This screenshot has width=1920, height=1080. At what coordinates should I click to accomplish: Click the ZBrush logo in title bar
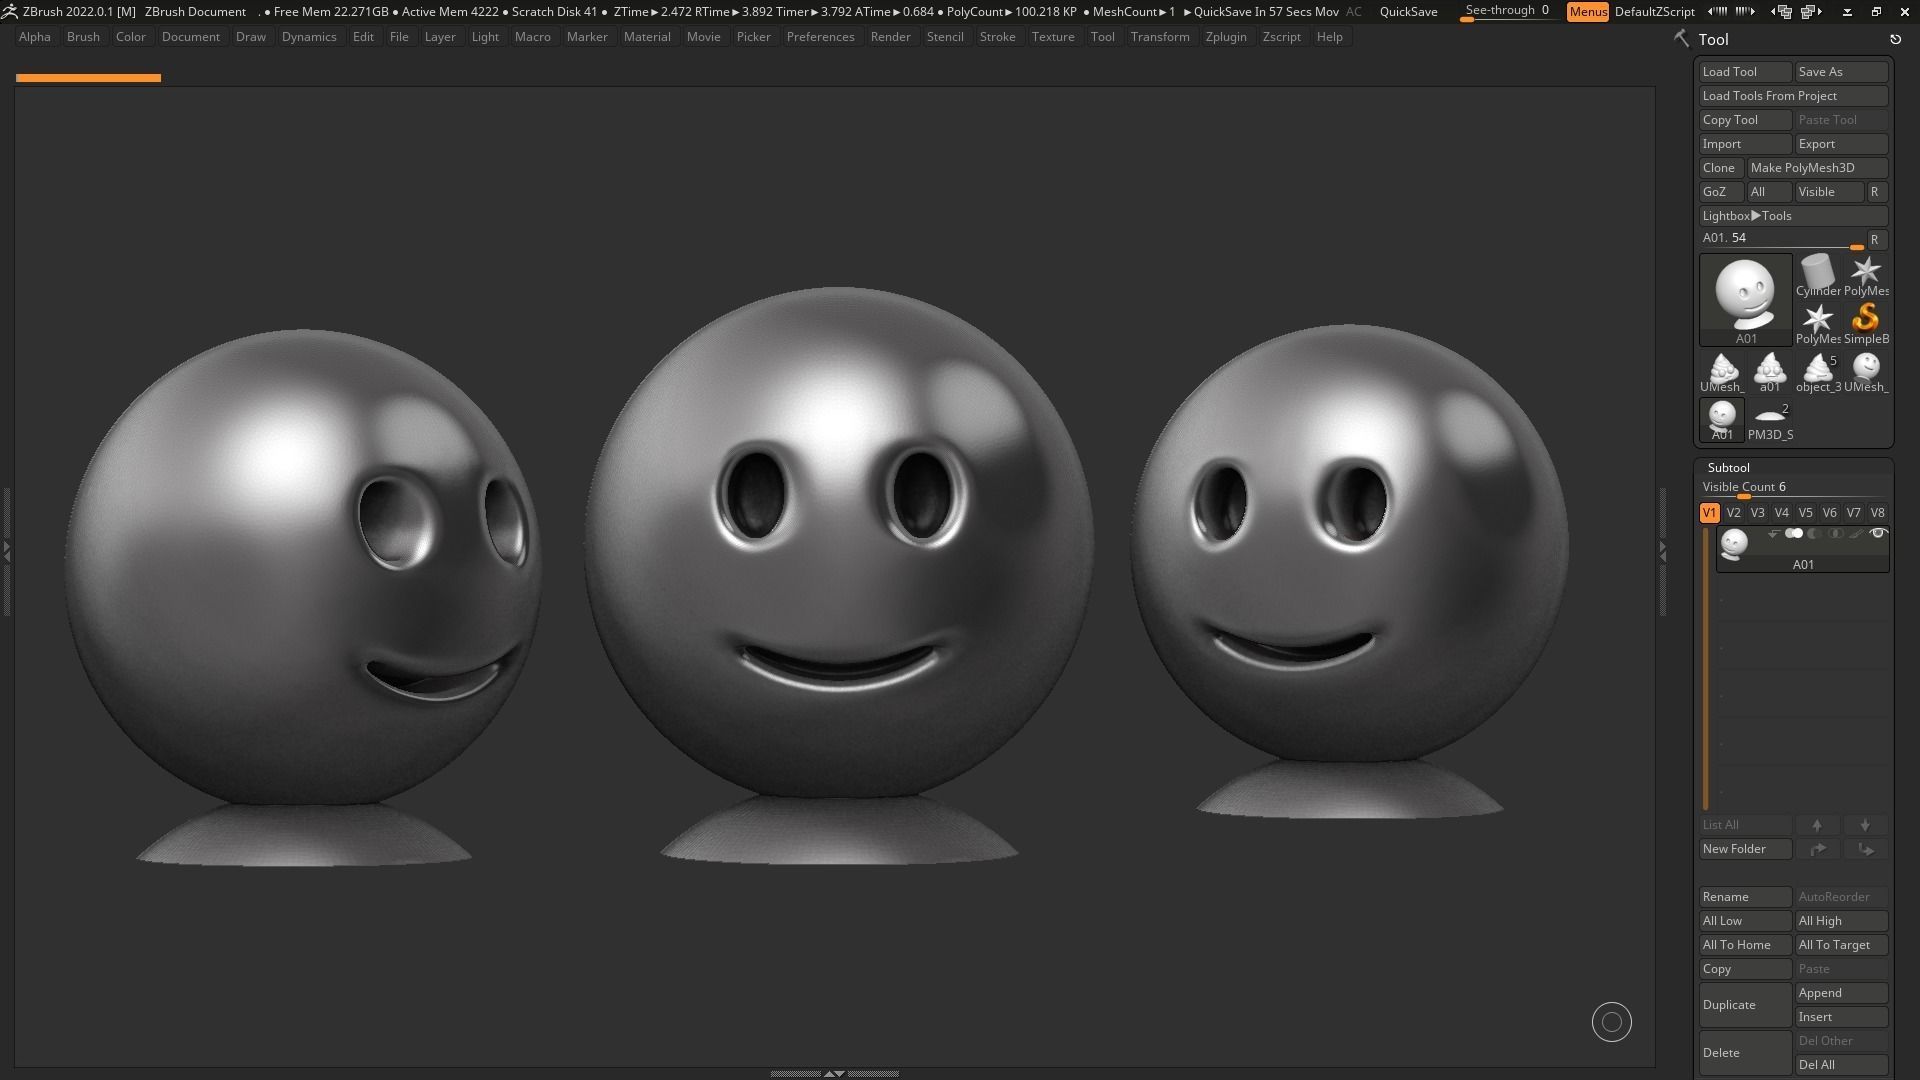pyautogui.click(x=9, y=12)
